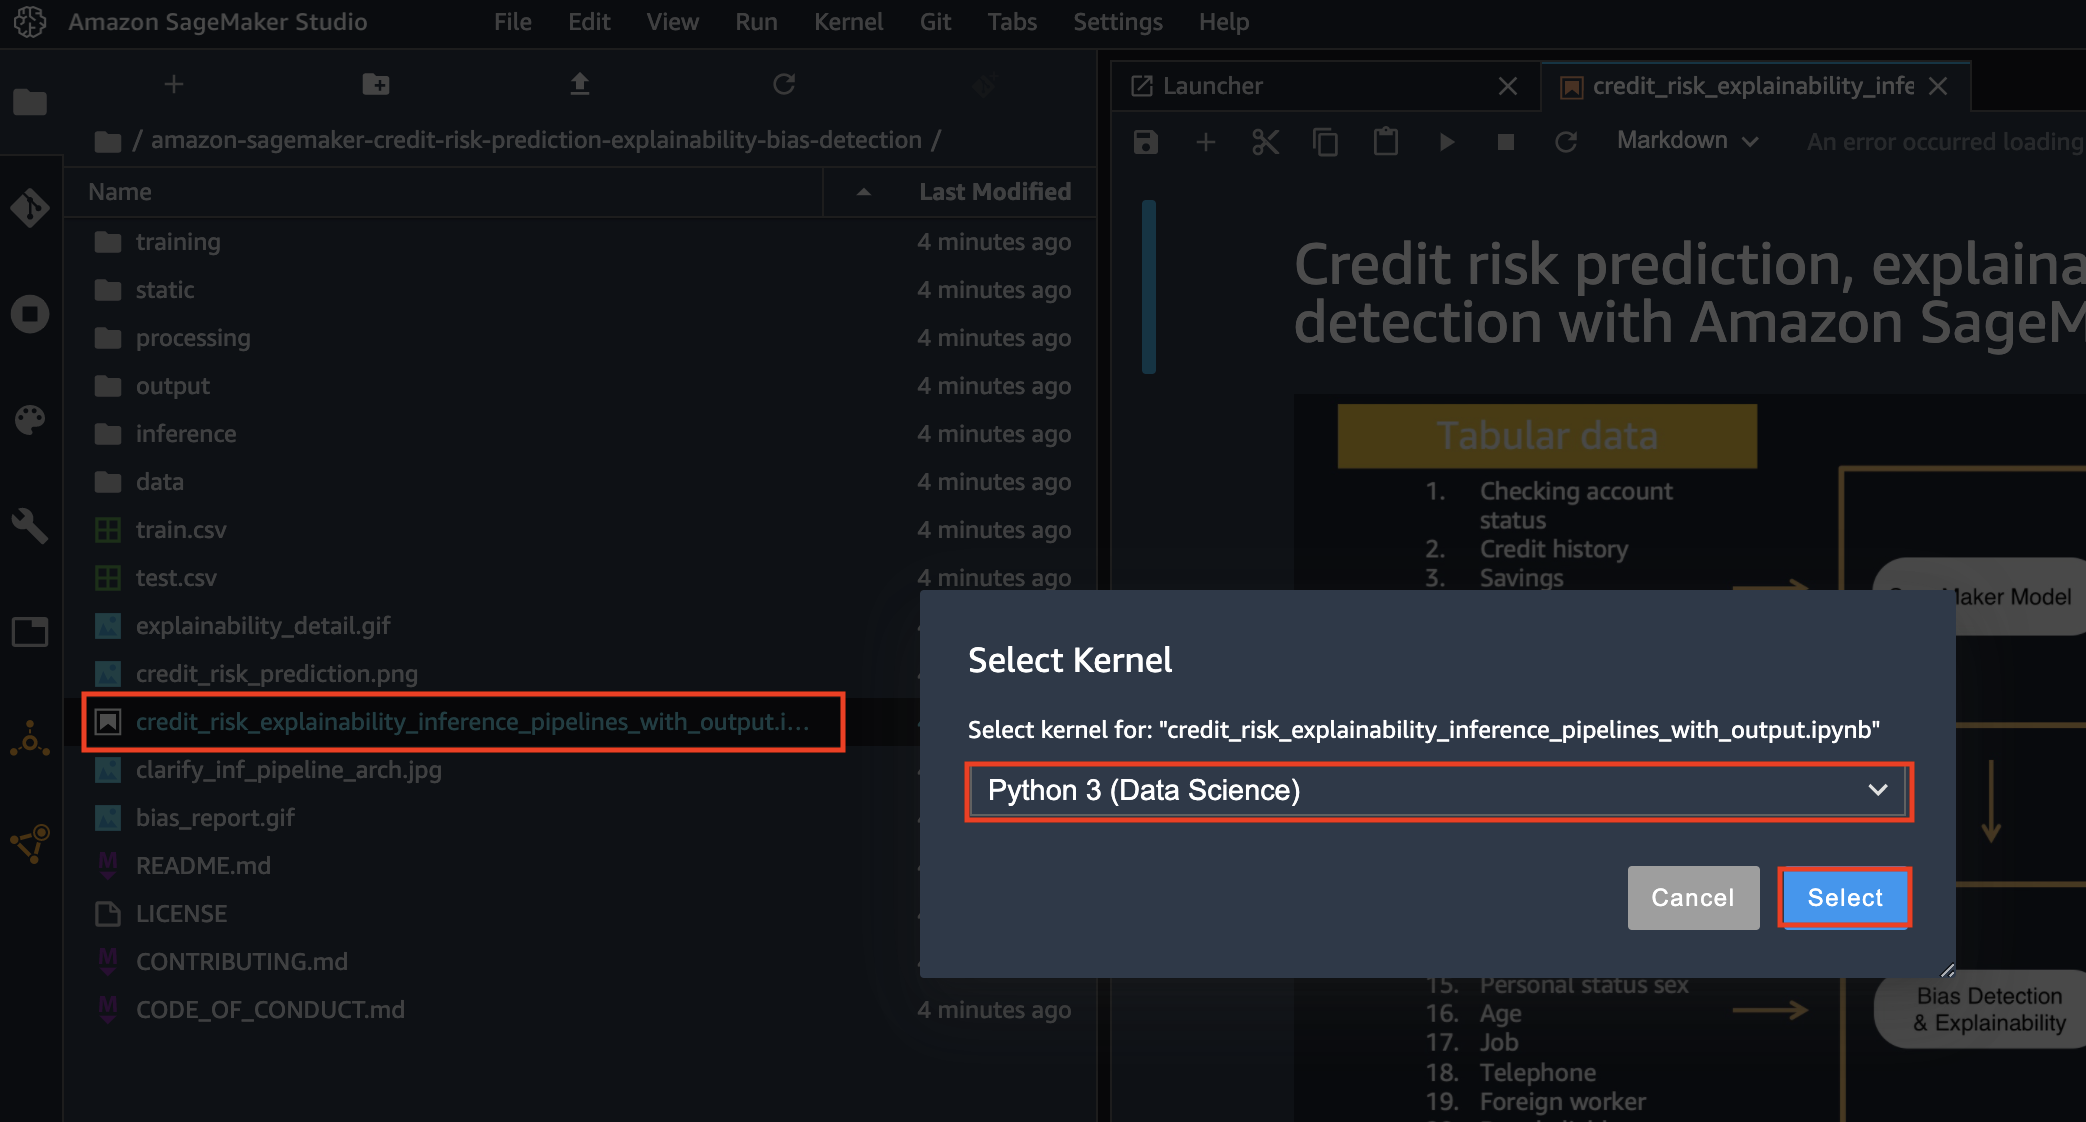Open the training folder
This screenshot has height=1122, width=2086.
(x=178, y=242)
